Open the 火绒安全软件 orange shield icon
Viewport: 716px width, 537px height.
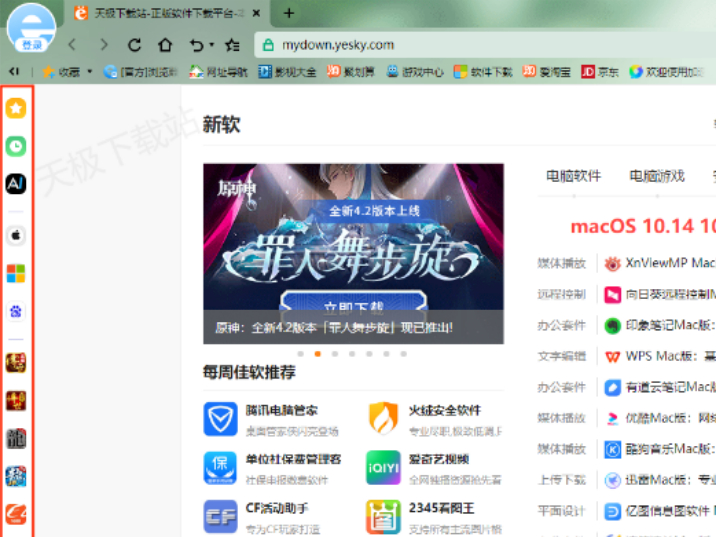[x=383, y=419]
